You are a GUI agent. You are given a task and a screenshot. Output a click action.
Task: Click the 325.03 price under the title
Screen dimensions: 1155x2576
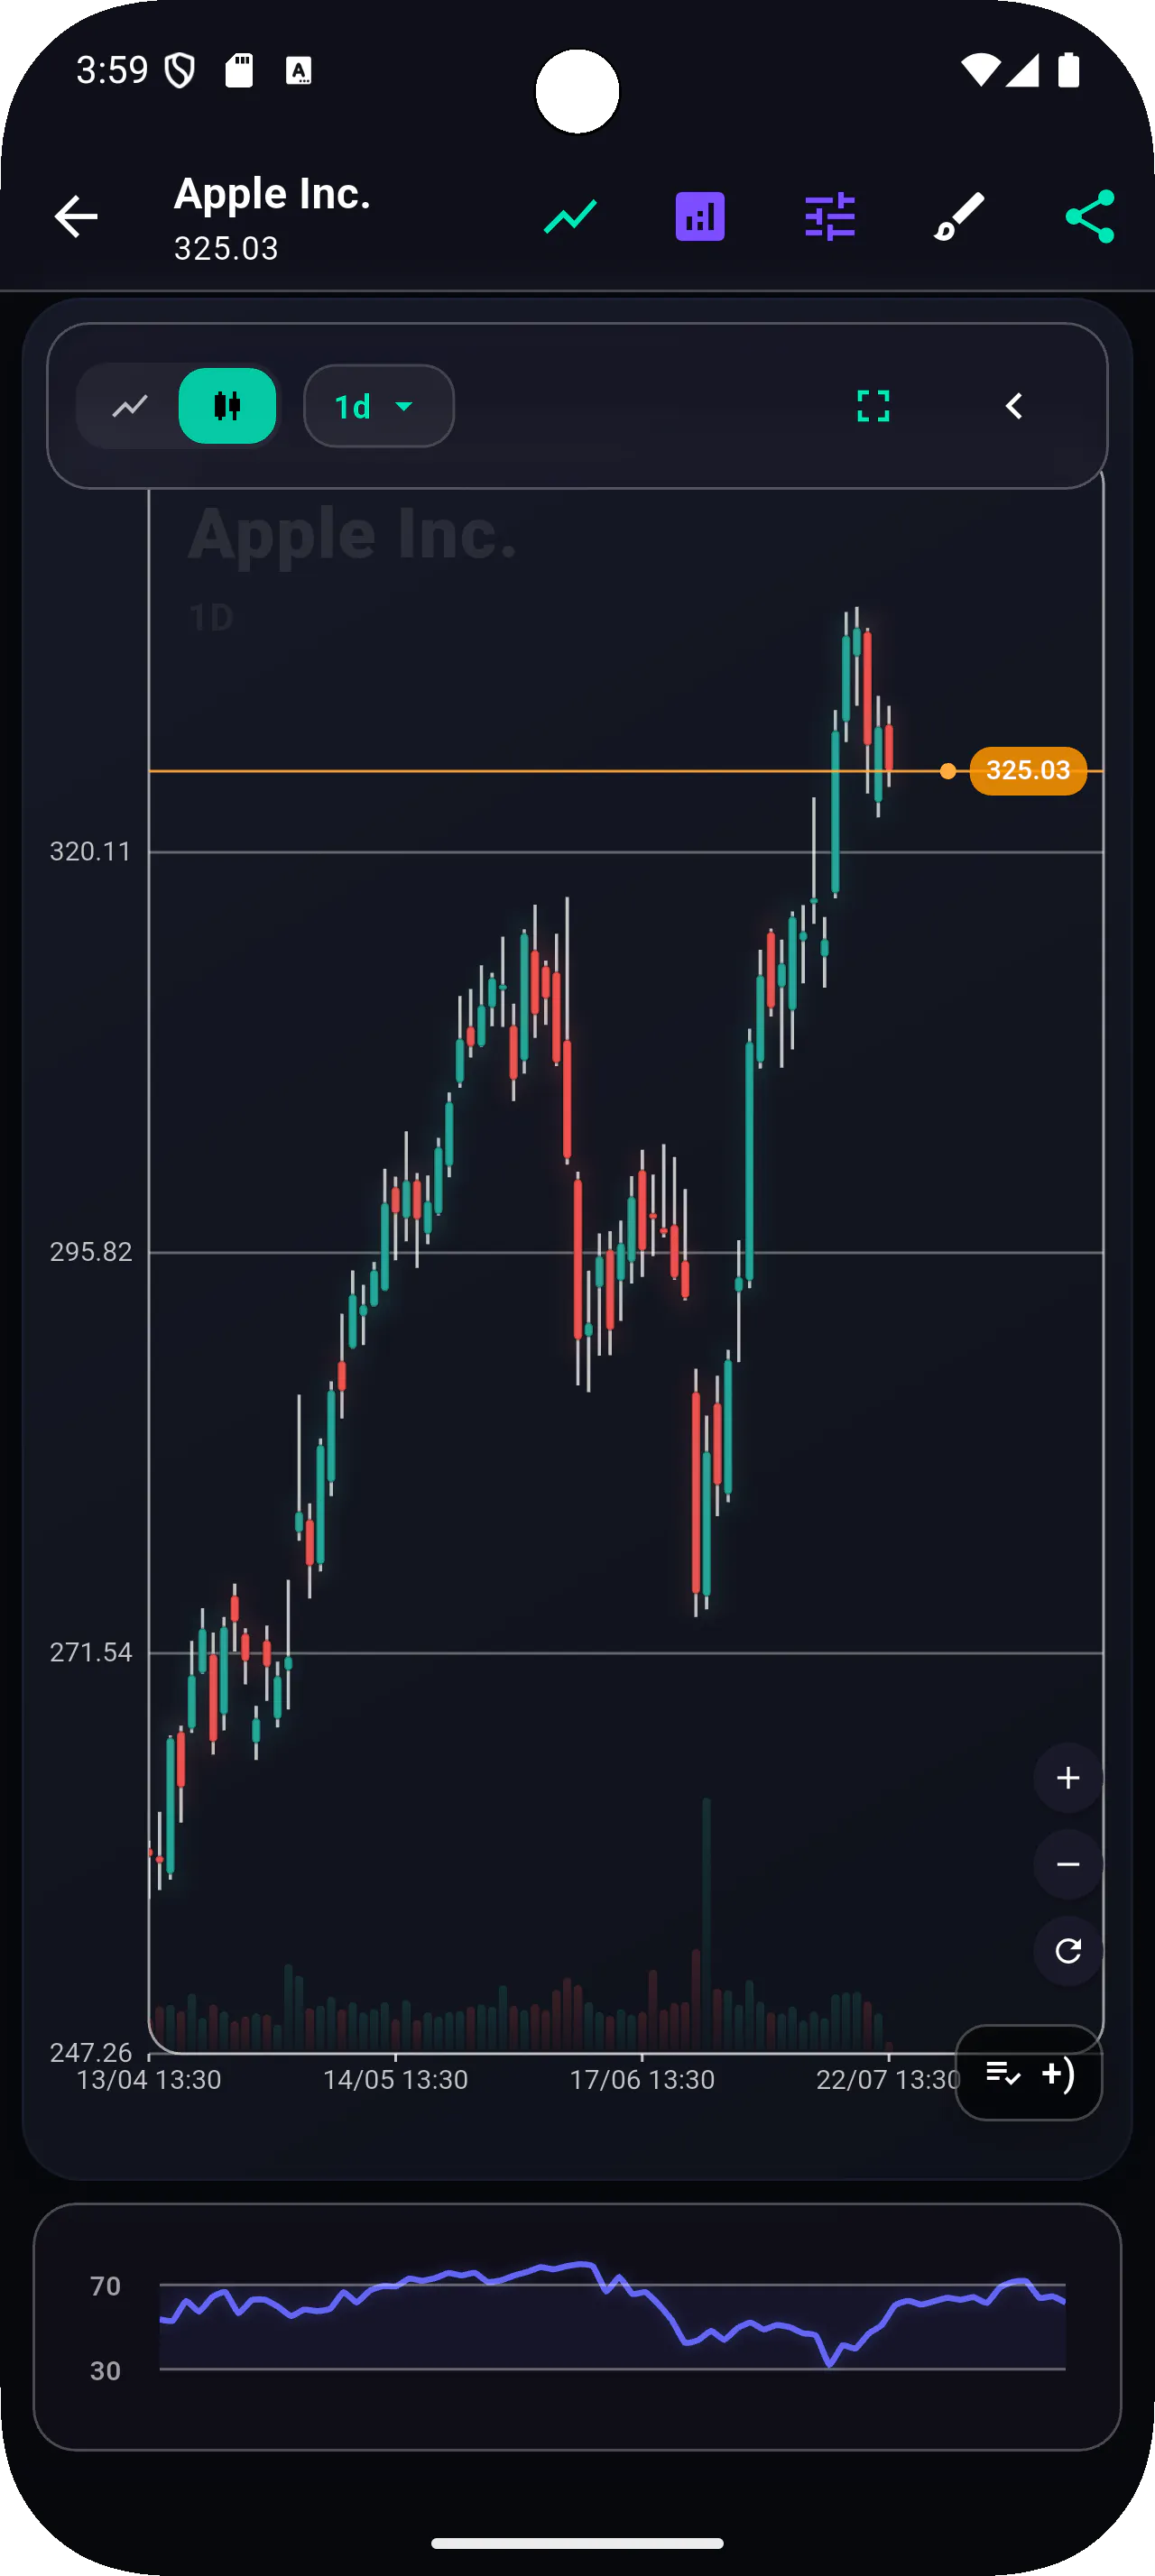[x=226, y=248]
